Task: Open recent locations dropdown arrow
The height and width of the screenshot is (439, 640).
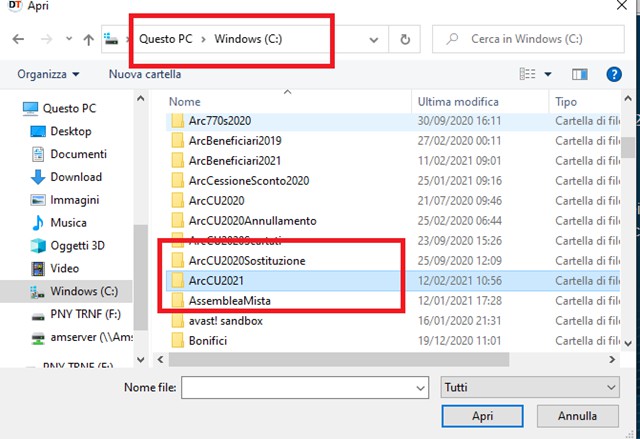Action: pyautogui.click(x=69, y=39)
